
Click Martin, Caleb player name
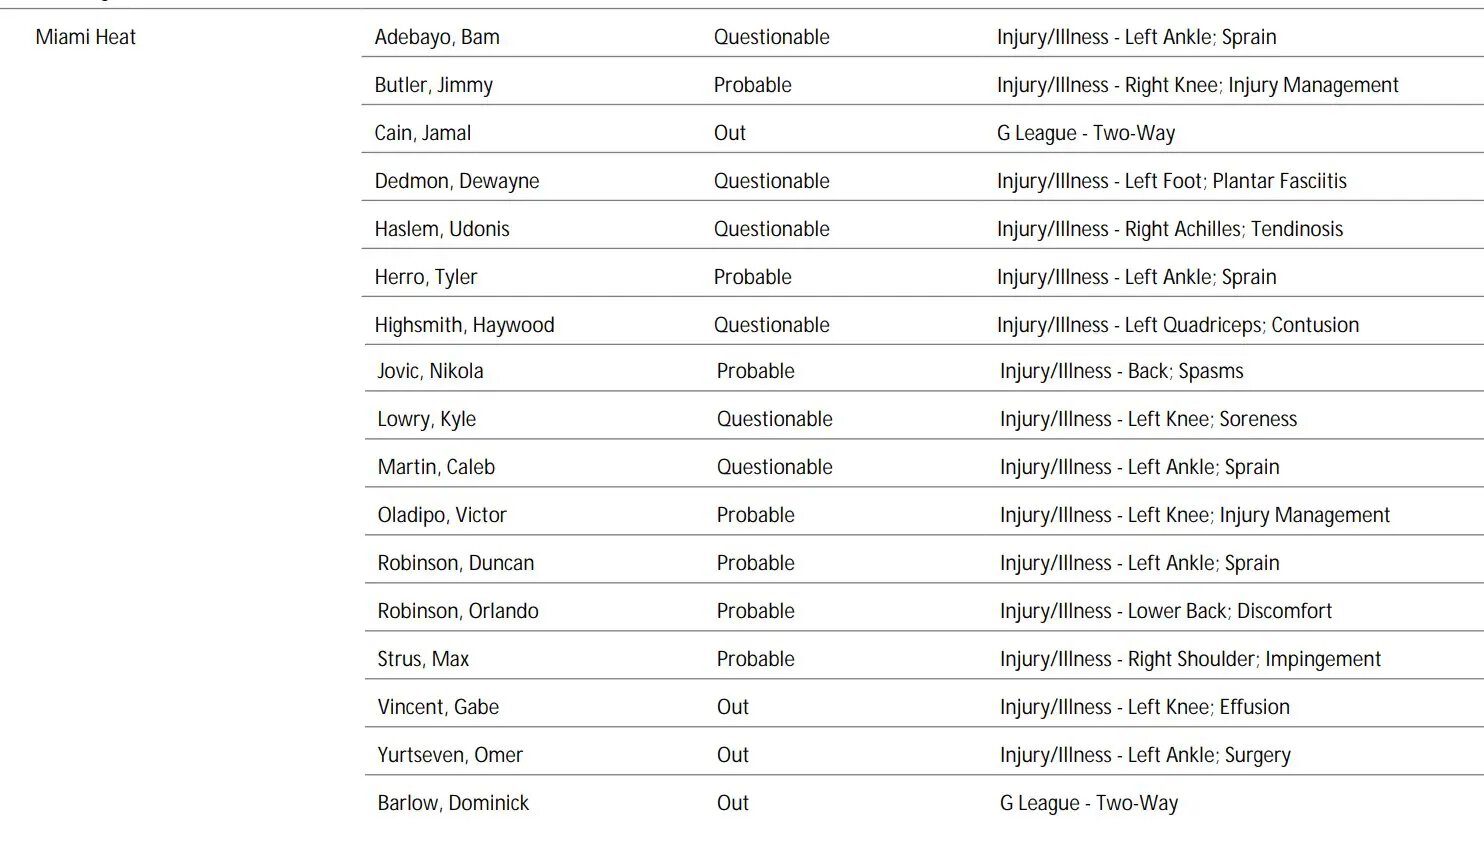point(436,467)
